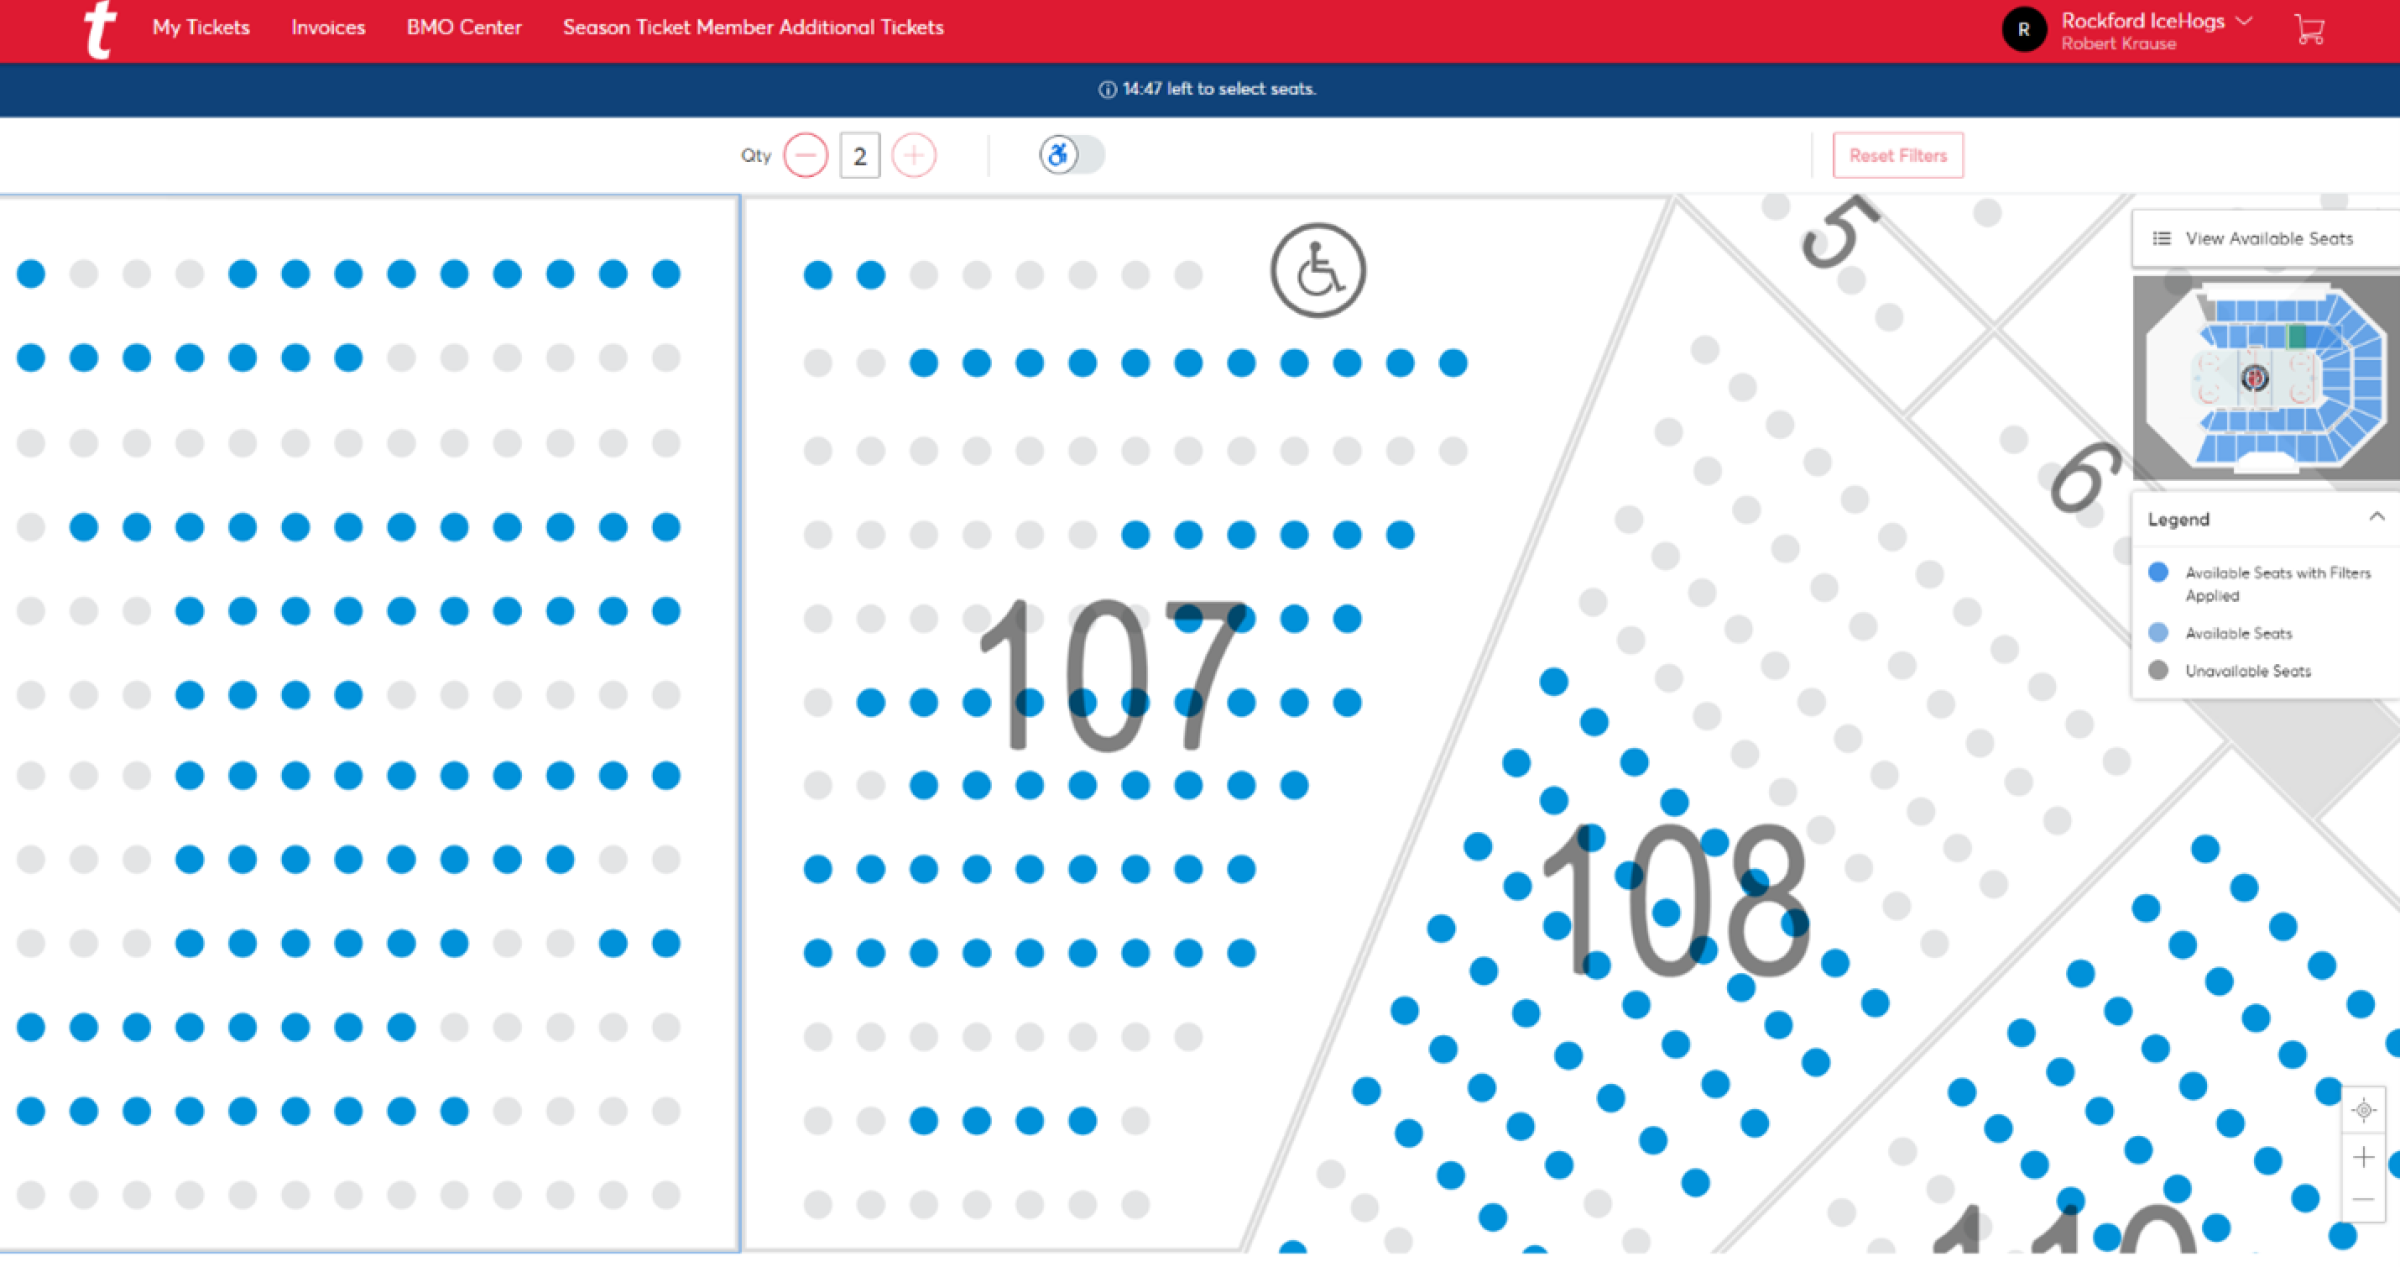Click the arena overview minimap
The height and width of the screenshot is (1267, 2400).
coord(2266,378)
